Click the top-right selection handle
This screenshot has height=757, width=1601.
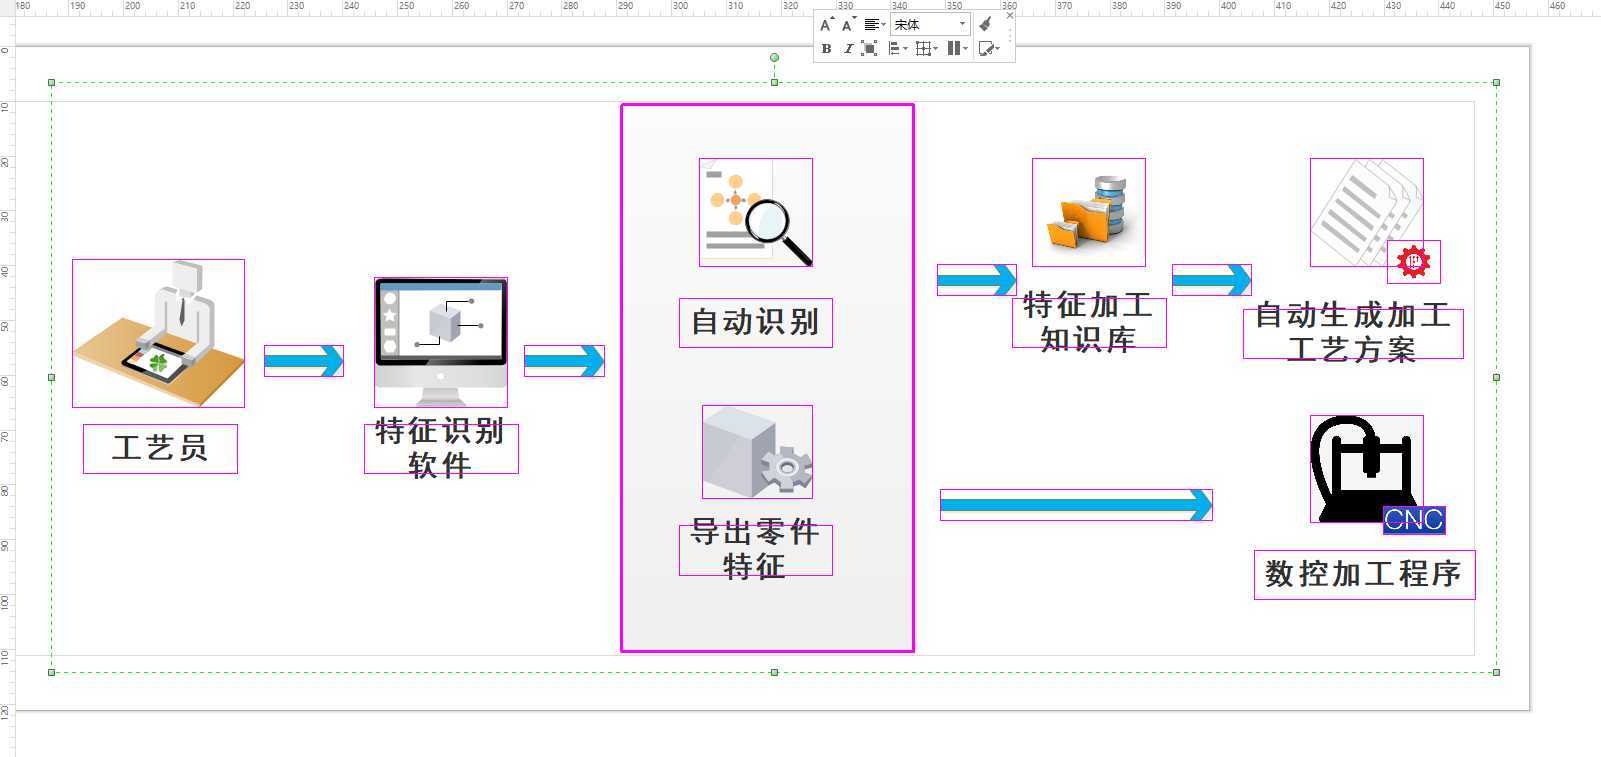click(1496, 82)
